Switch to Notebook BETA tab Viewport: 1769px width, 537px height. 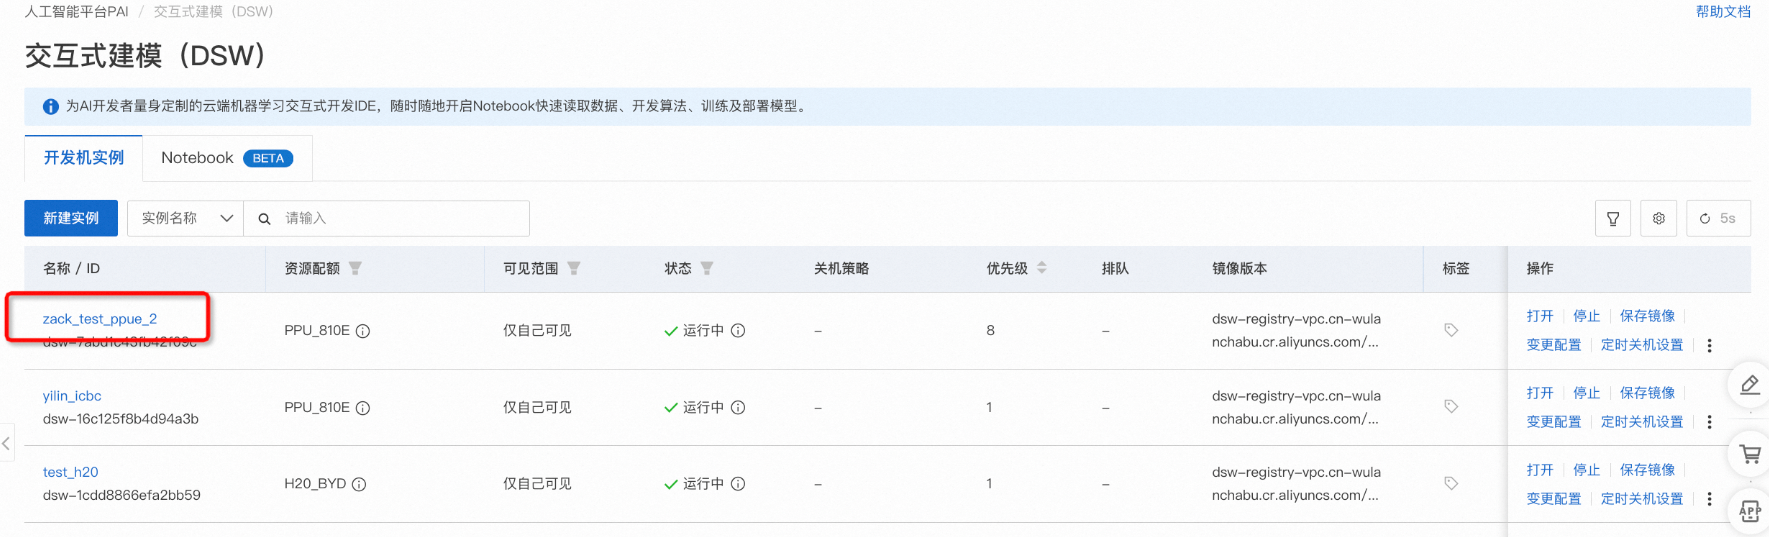[228, 158]
